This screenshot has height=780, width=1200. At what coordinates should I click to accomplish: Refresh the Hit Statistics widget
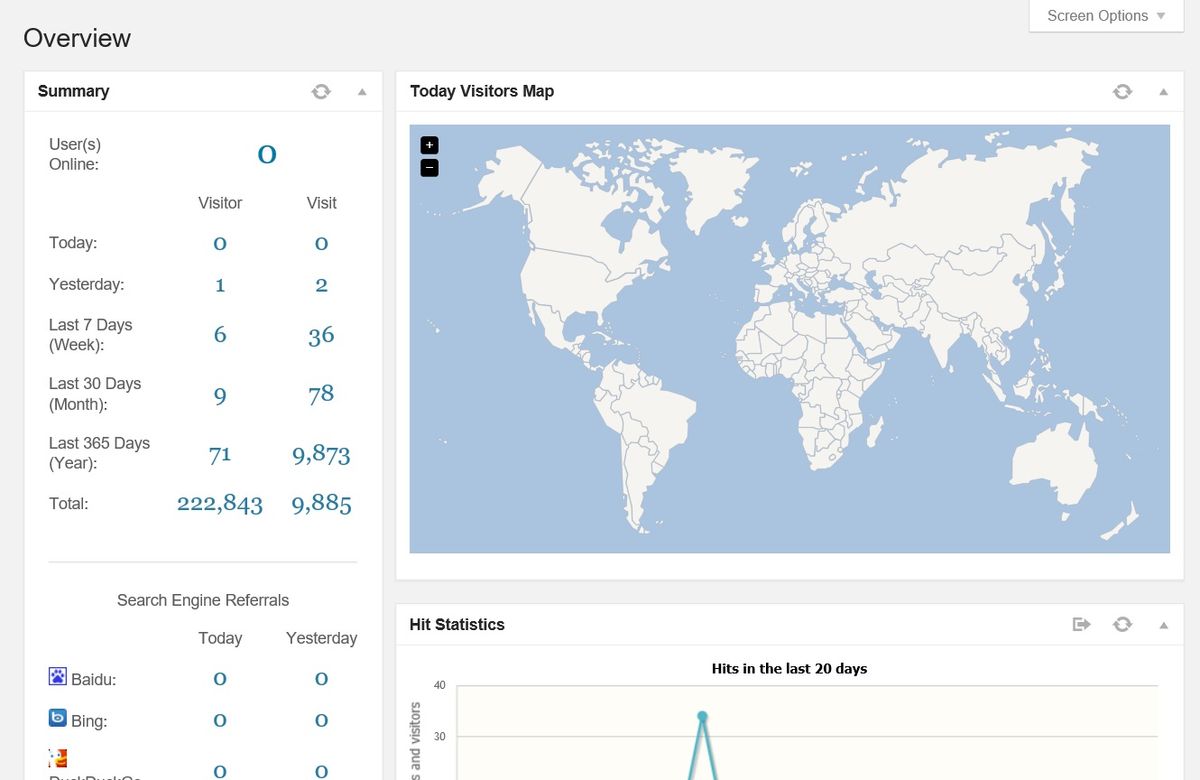tap(1122, 624)
